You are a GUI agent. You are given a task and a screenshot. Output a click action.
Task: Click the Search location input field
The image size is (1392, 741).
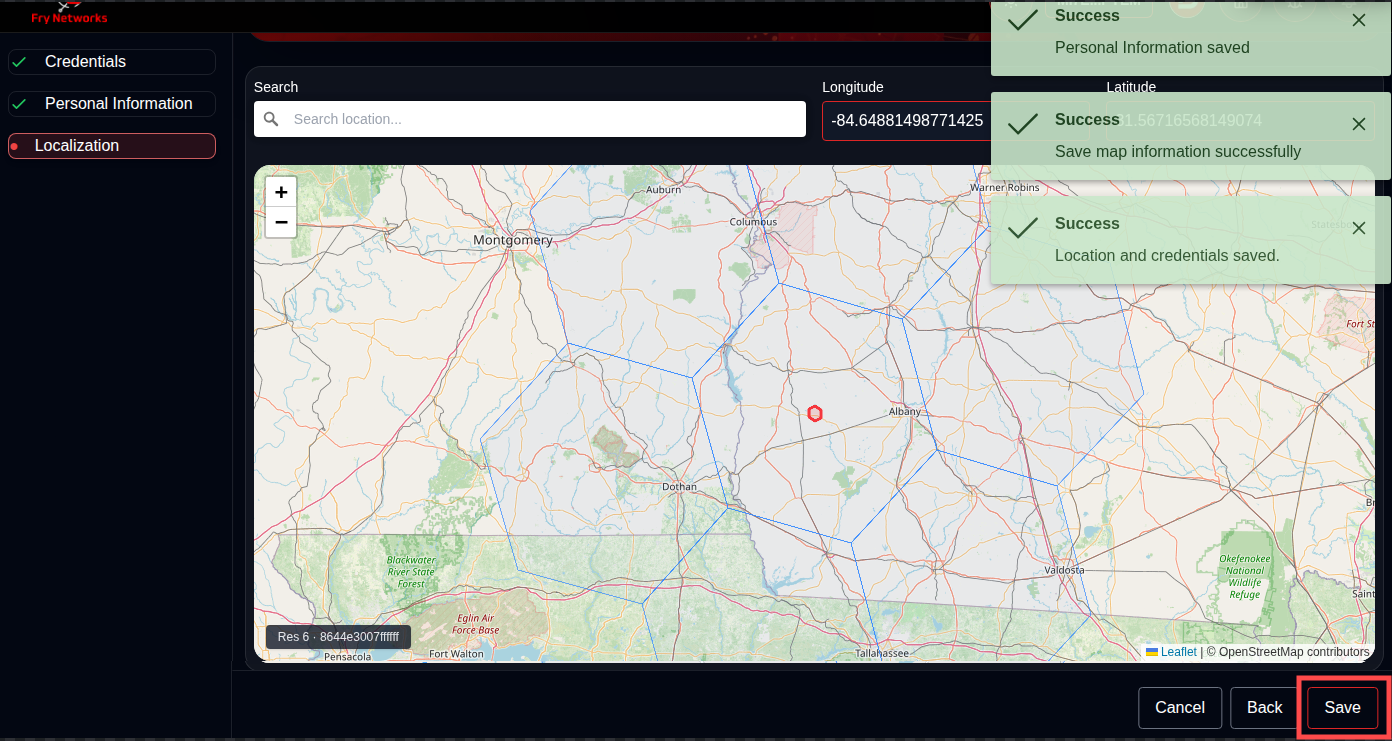click(543, 119)
